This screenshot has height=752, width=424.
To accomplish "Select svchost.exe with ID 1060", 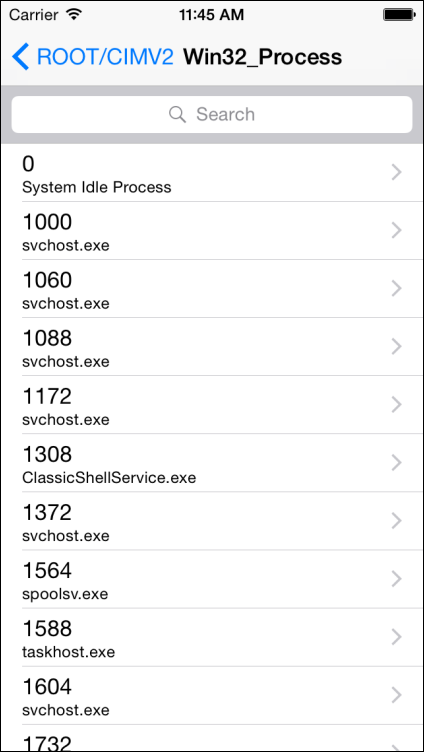I will [x=212, y=289].
